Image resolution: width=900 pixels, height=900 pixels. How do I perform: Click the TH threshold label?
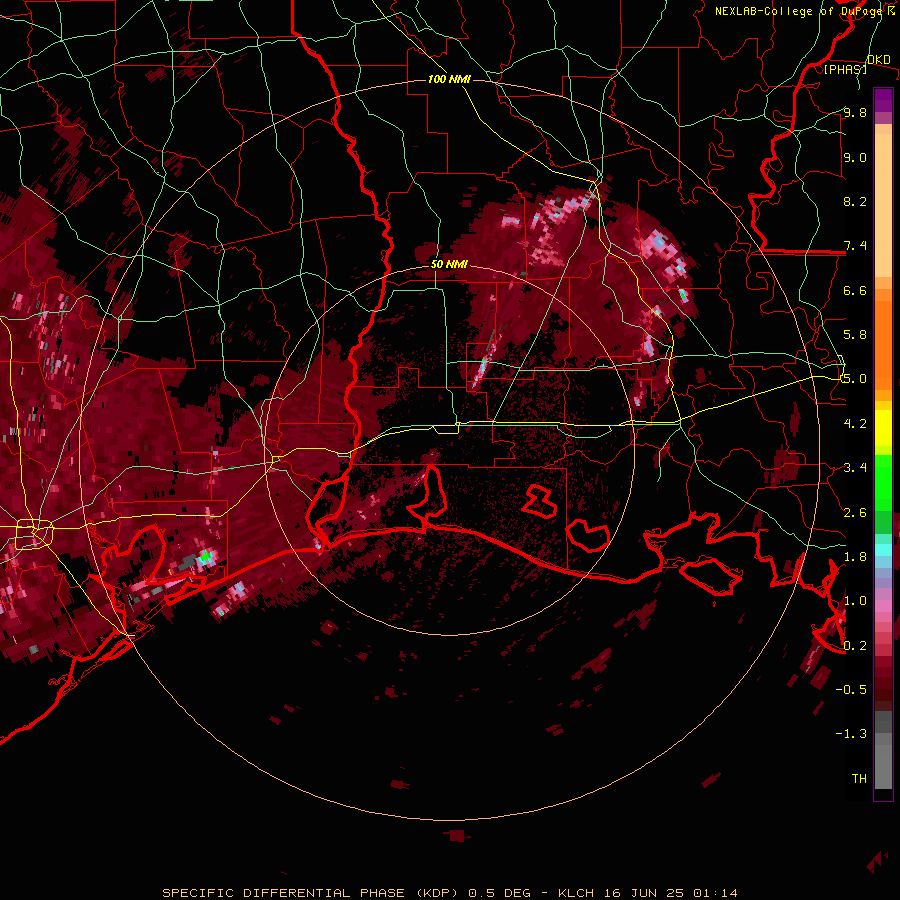coord(859,779)
